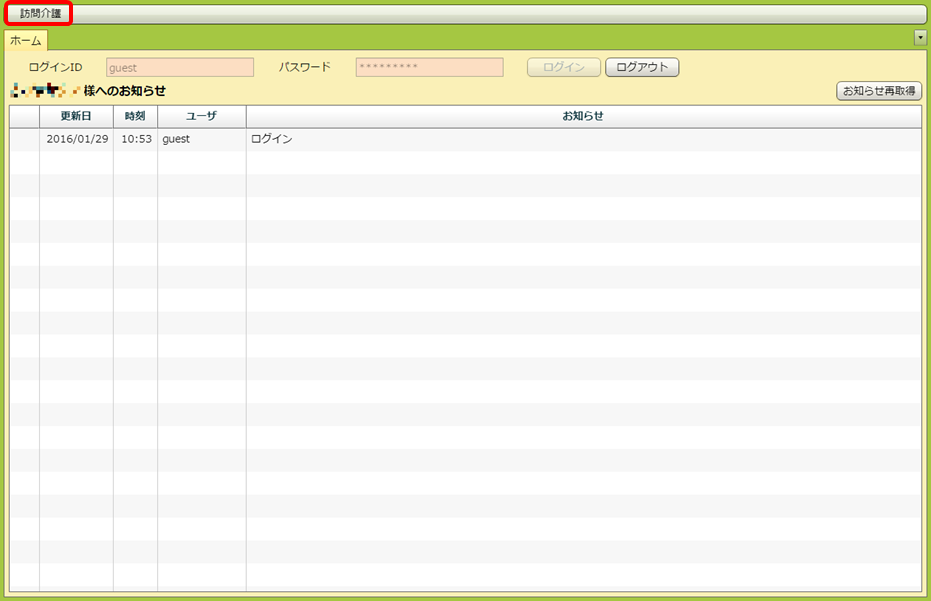Select the guest cell in the table row

point(176,139)
